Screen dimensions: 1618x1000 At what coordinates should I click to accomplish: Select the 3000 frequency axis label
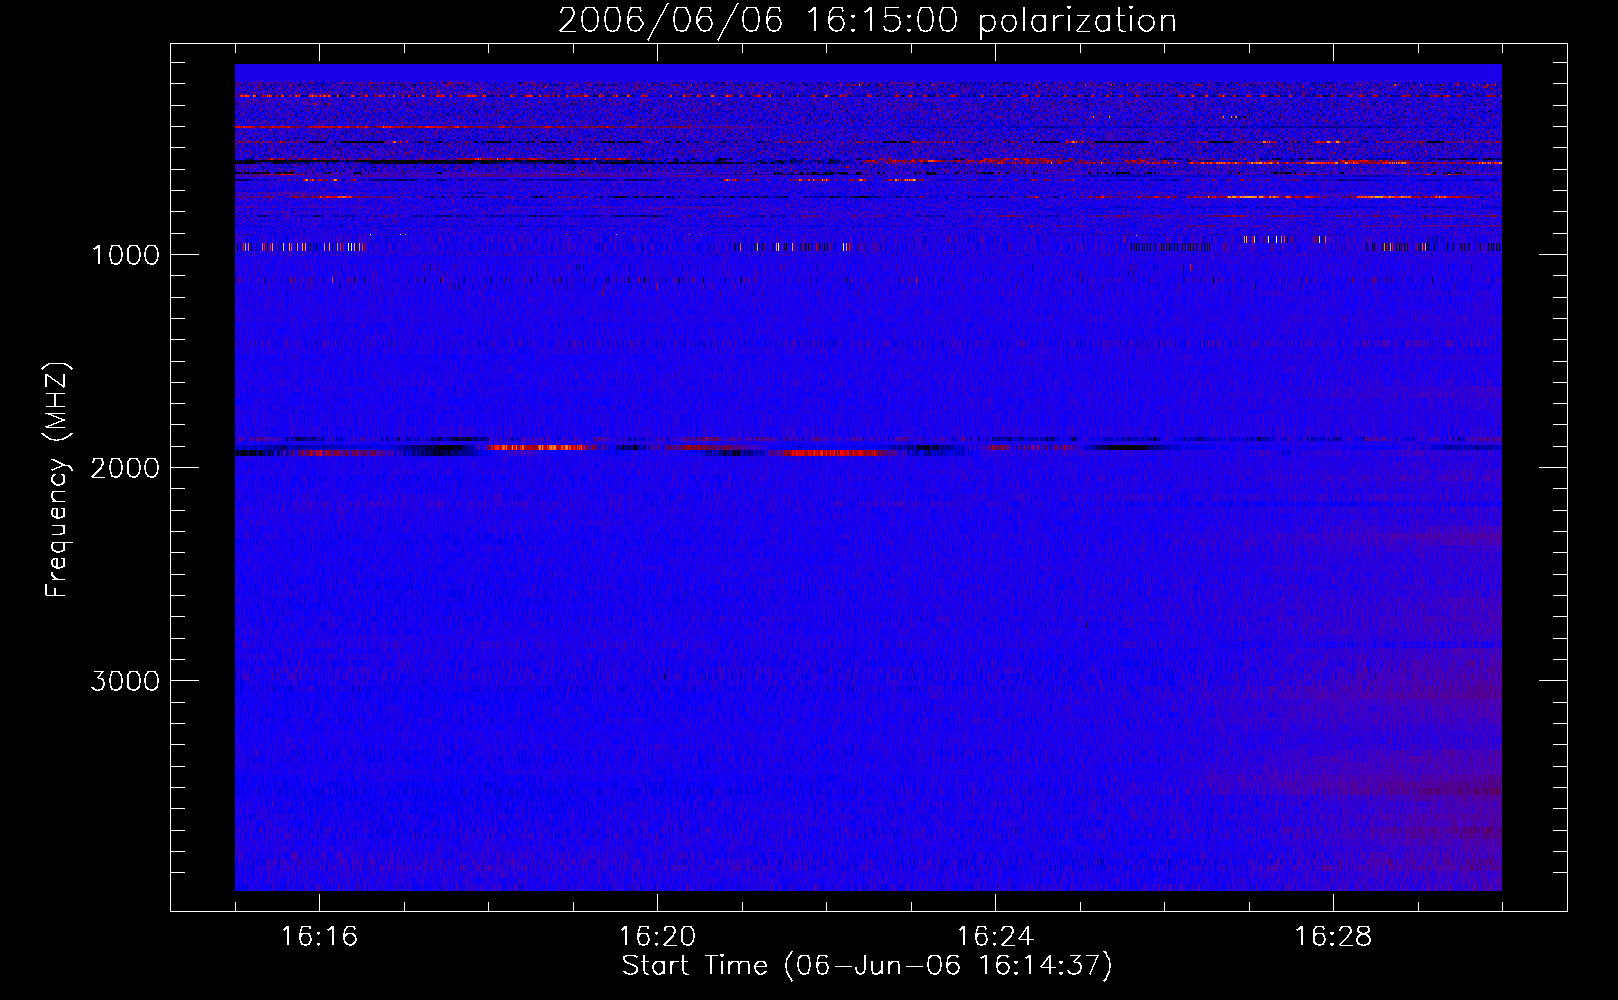pos(125,681)
